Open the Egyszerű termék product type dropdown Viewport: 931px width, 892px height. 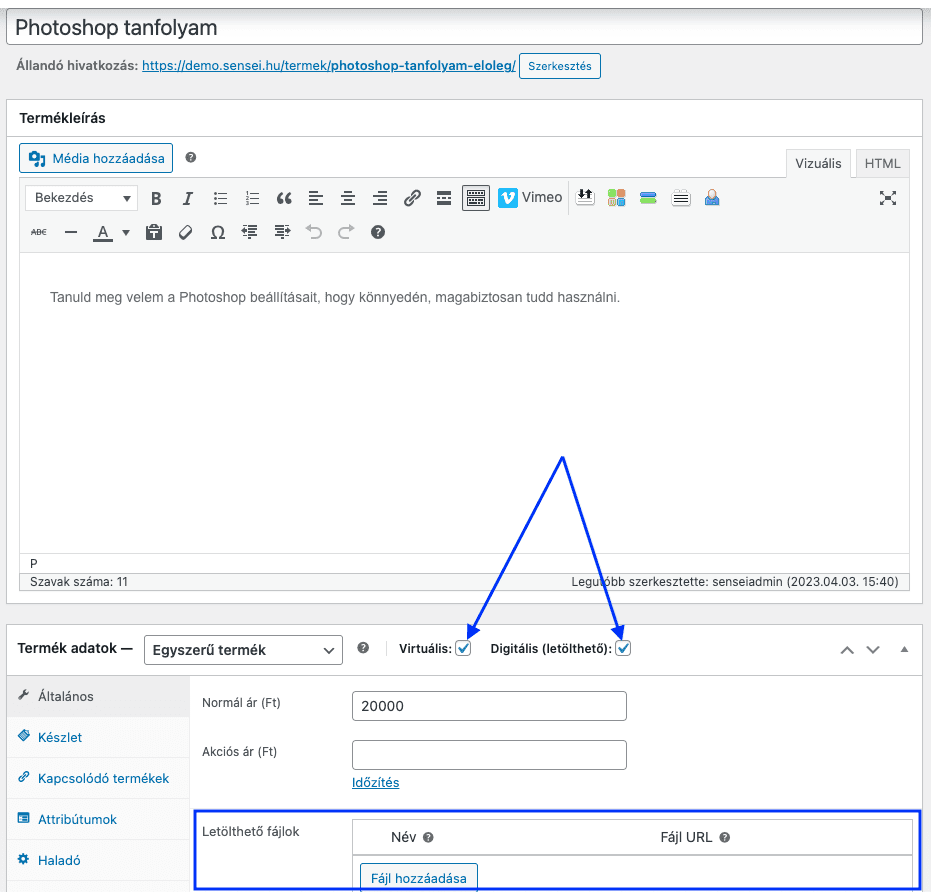click(x=243, y=650)
